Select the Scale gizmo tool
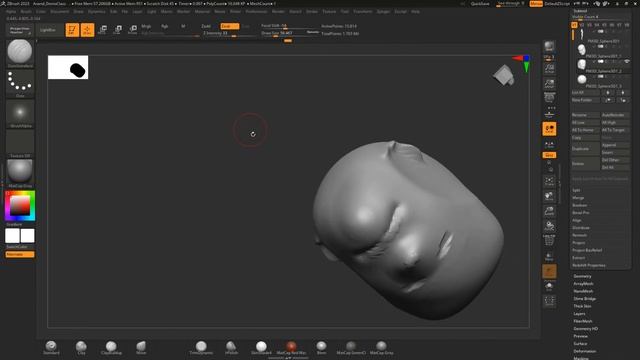640x360 pixels. 118,29
